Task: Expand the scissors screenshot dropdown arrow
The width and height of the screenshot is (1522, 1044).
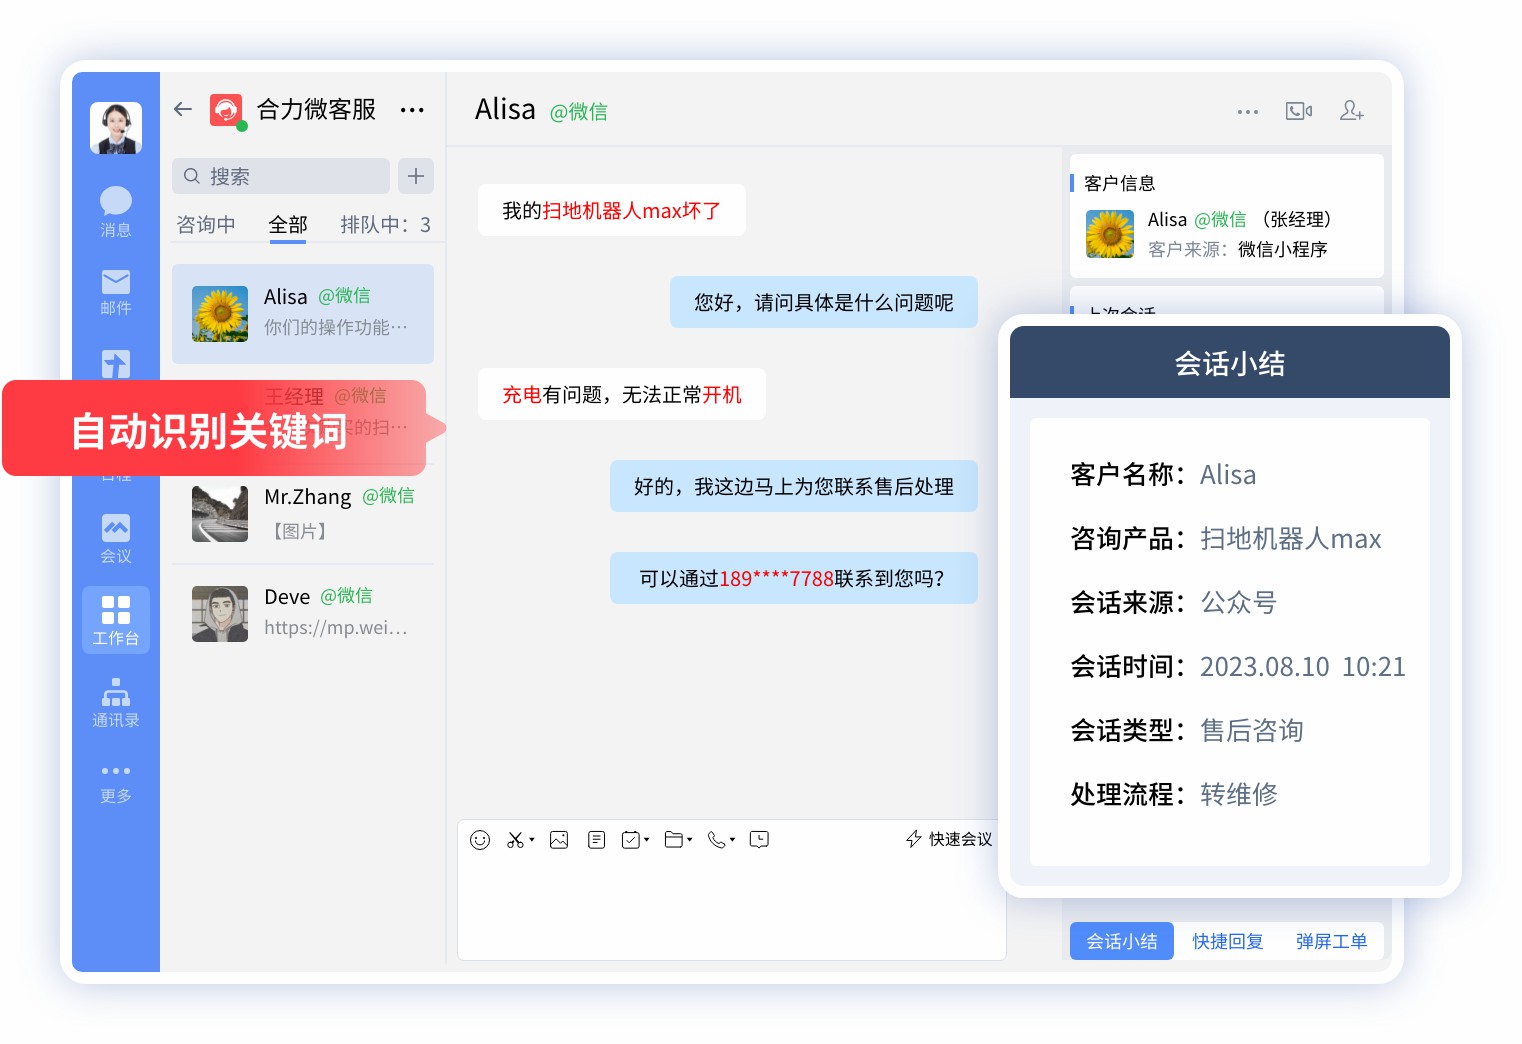Action: click(532, 840)
